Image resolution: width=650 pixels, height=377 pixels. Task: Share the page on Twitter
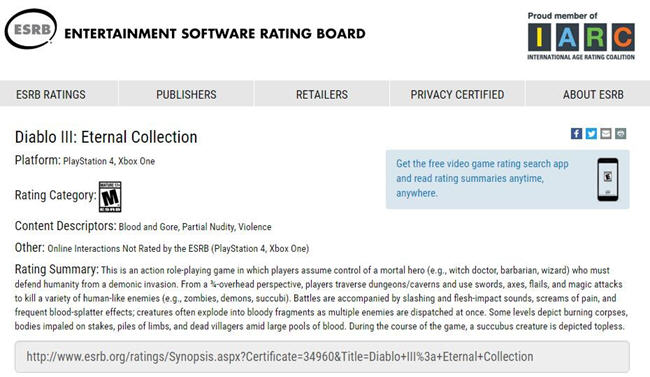click(591, 134)
